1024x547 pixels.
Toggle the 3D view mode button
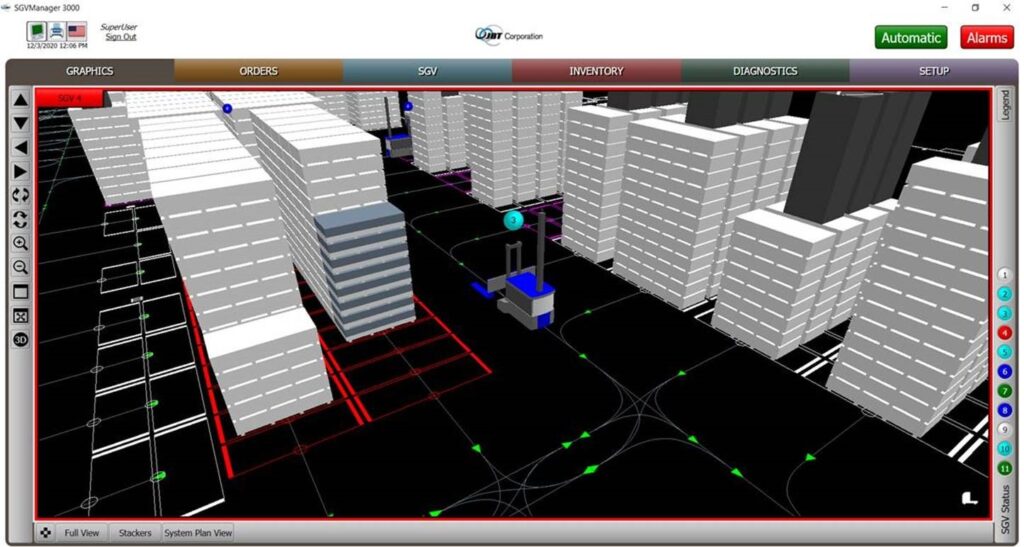coord(20,339)
